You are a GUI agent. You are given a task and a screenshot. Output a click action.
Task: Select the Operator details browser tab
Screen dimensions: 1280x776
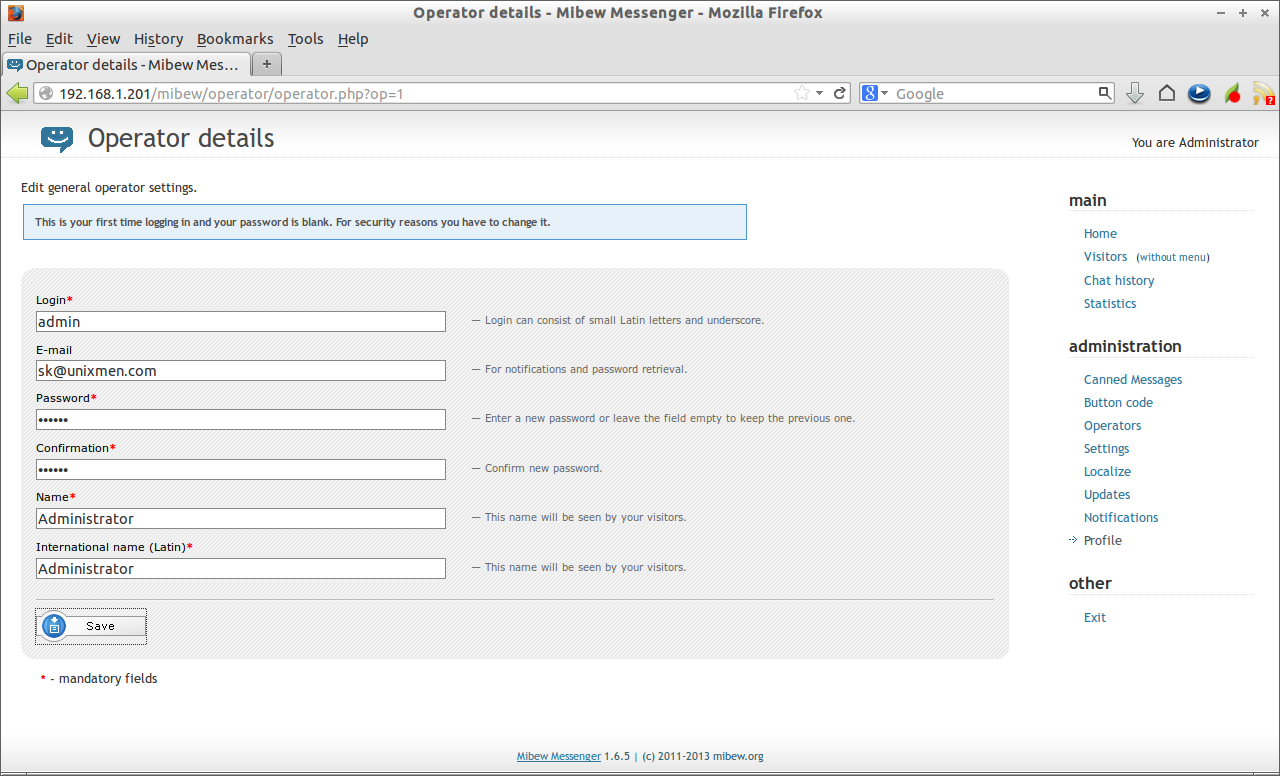click(x=125, y=64)
